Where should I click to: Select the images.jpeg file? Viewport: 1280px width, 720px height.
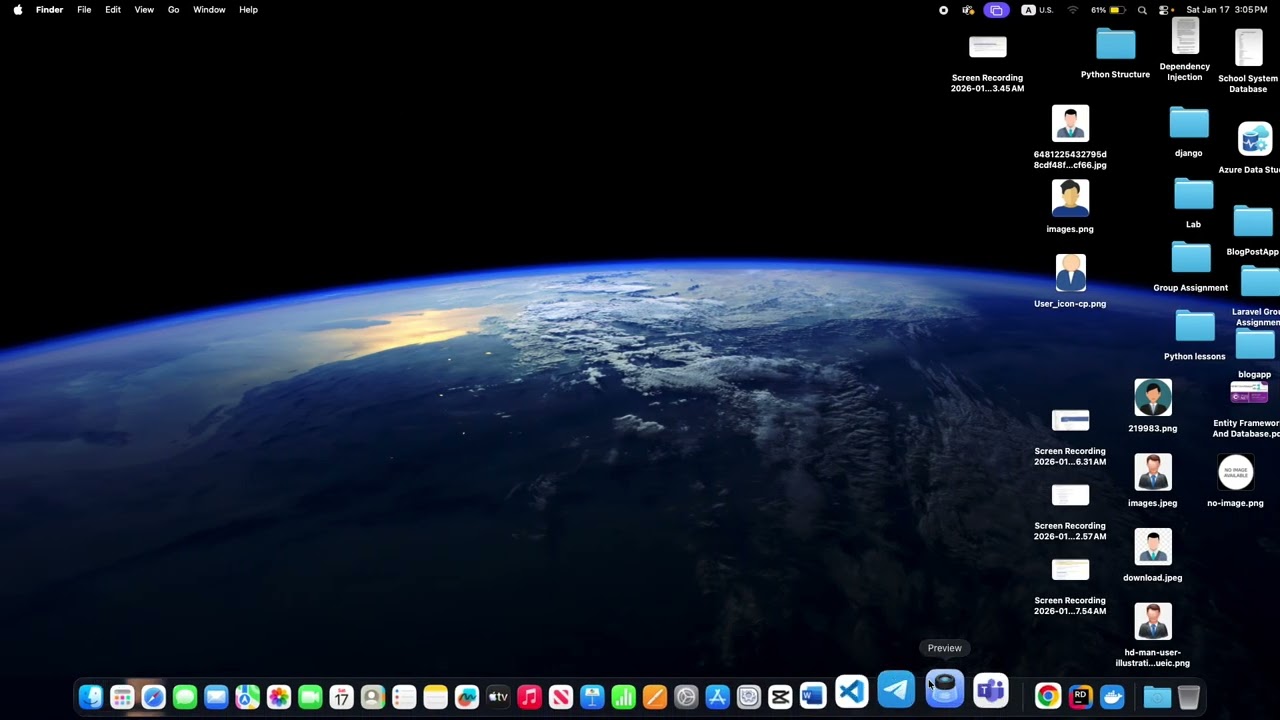(x=1153, y=480)
